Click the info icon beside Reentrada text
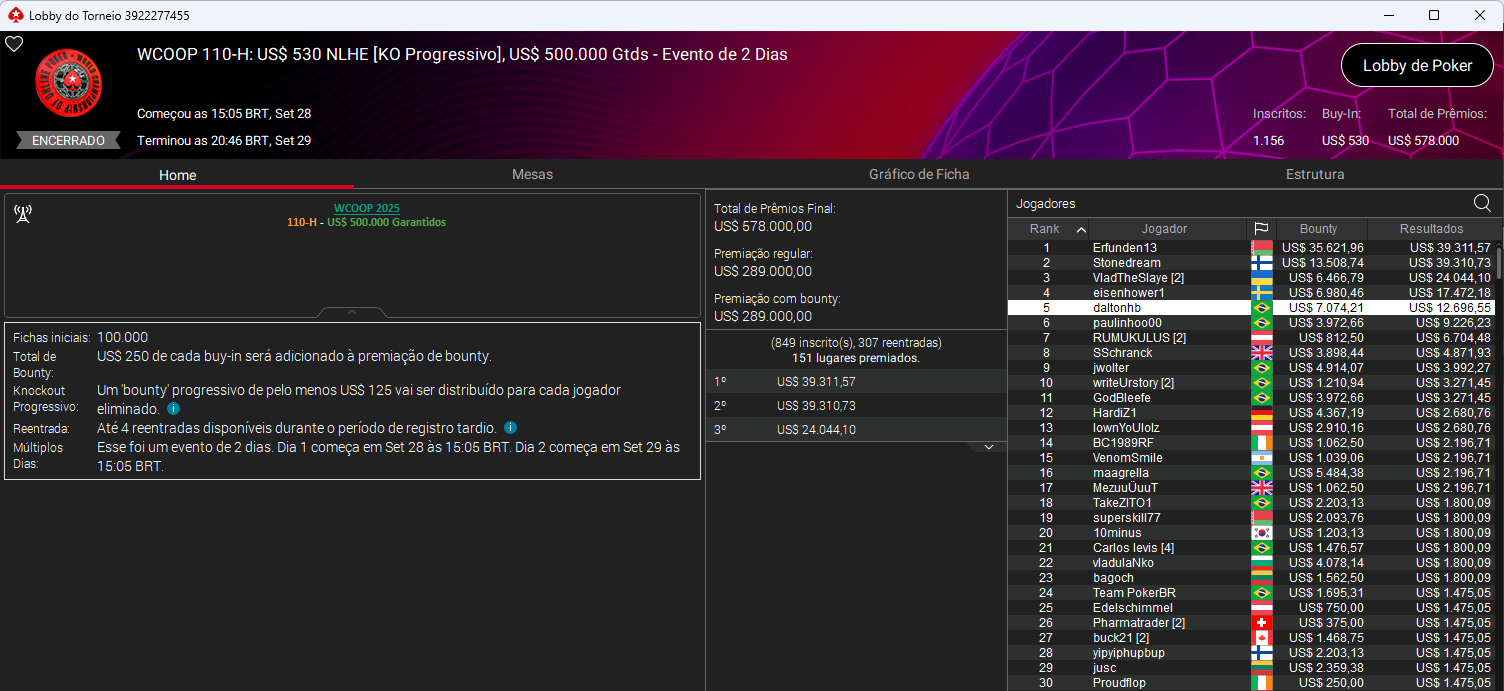 [x=510, y=428]
